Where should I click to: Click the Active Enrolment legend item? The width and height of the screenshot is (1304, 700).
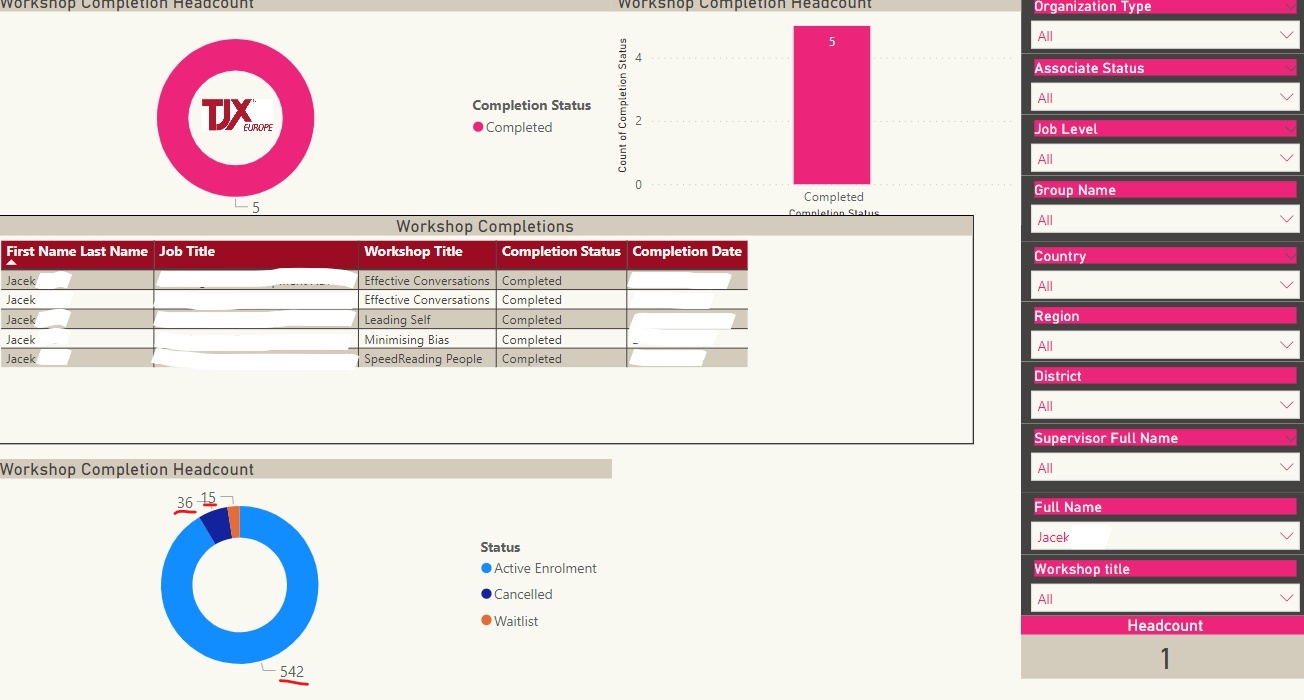[x=538, y=568]
